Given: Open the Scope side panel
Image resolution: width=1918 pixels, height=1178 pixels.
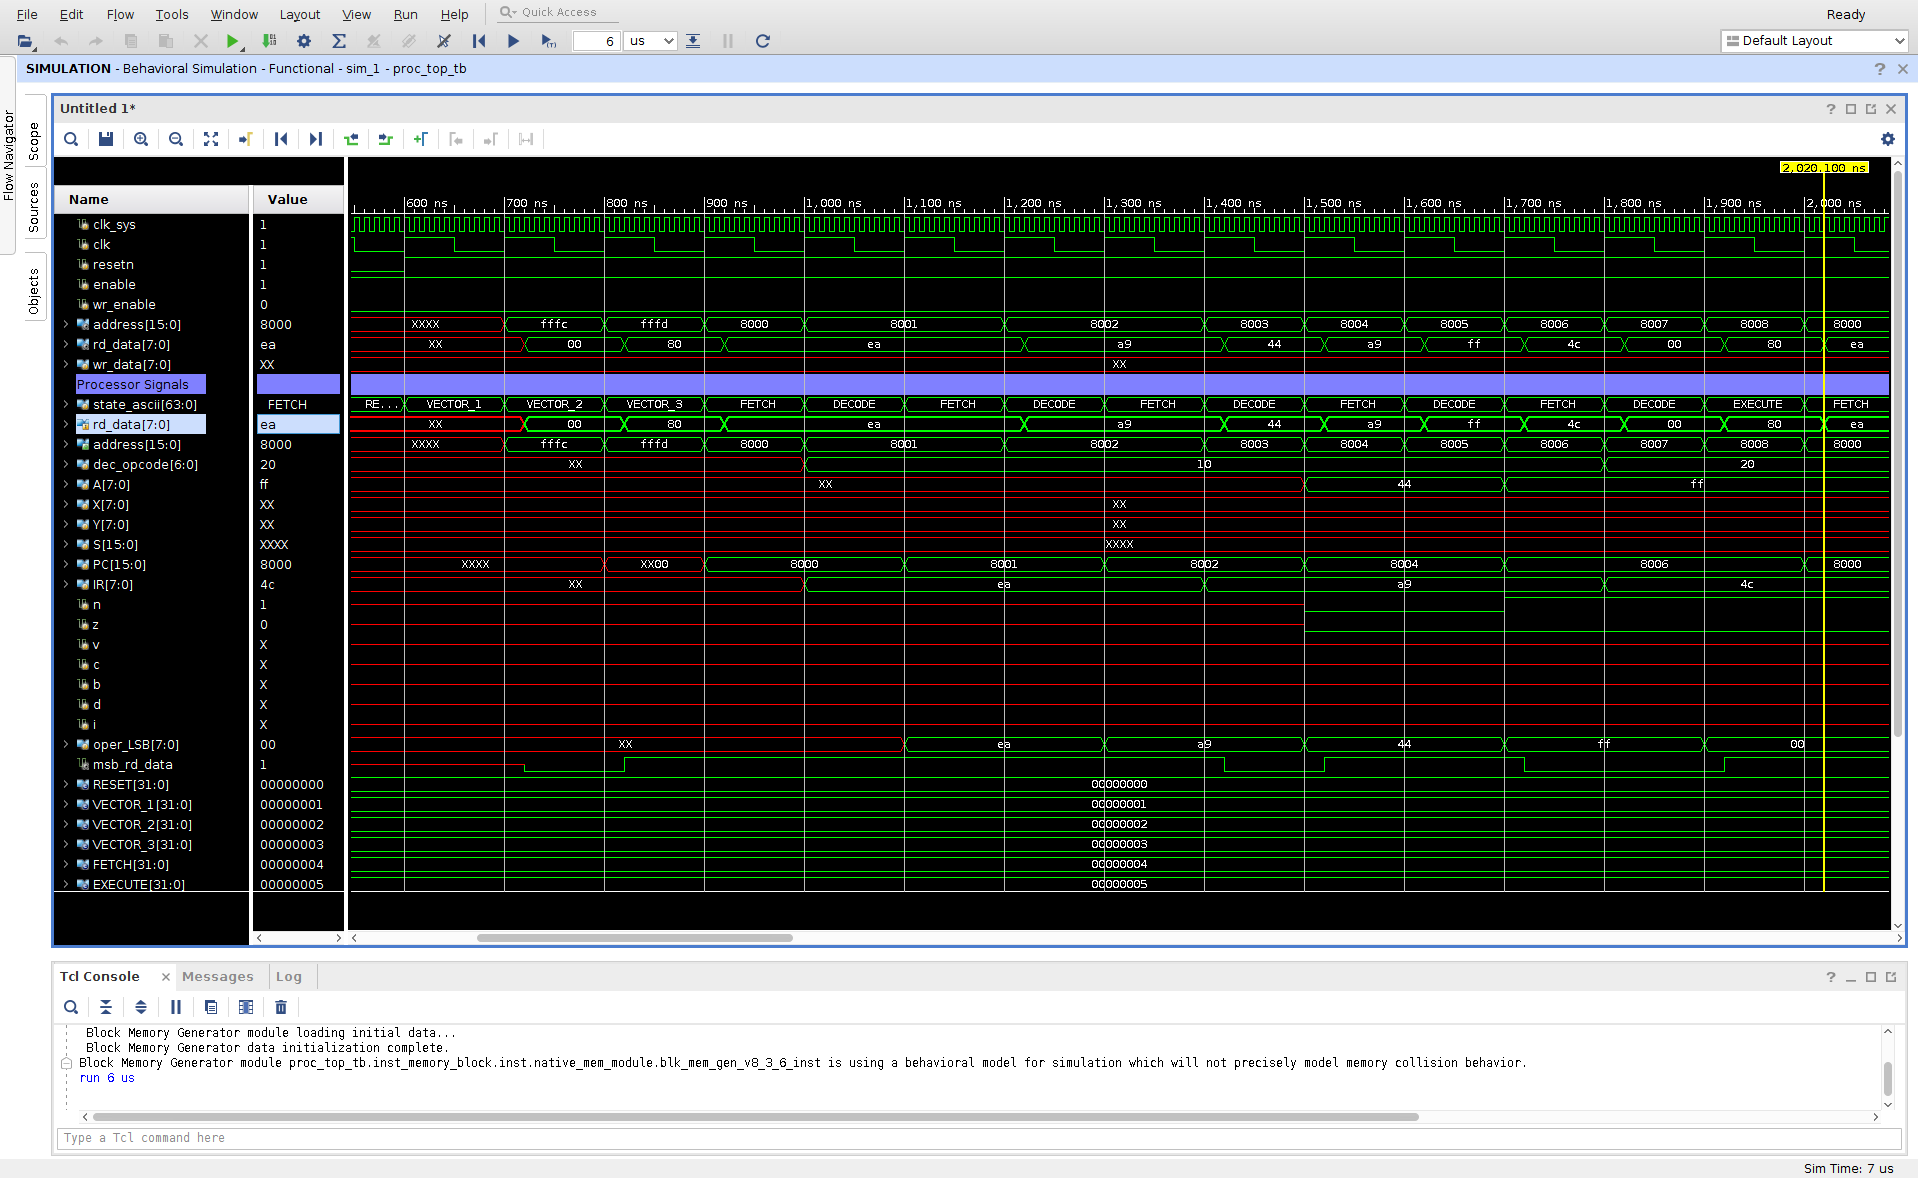Looking at the screenshot, I should [x=34, y=141].
